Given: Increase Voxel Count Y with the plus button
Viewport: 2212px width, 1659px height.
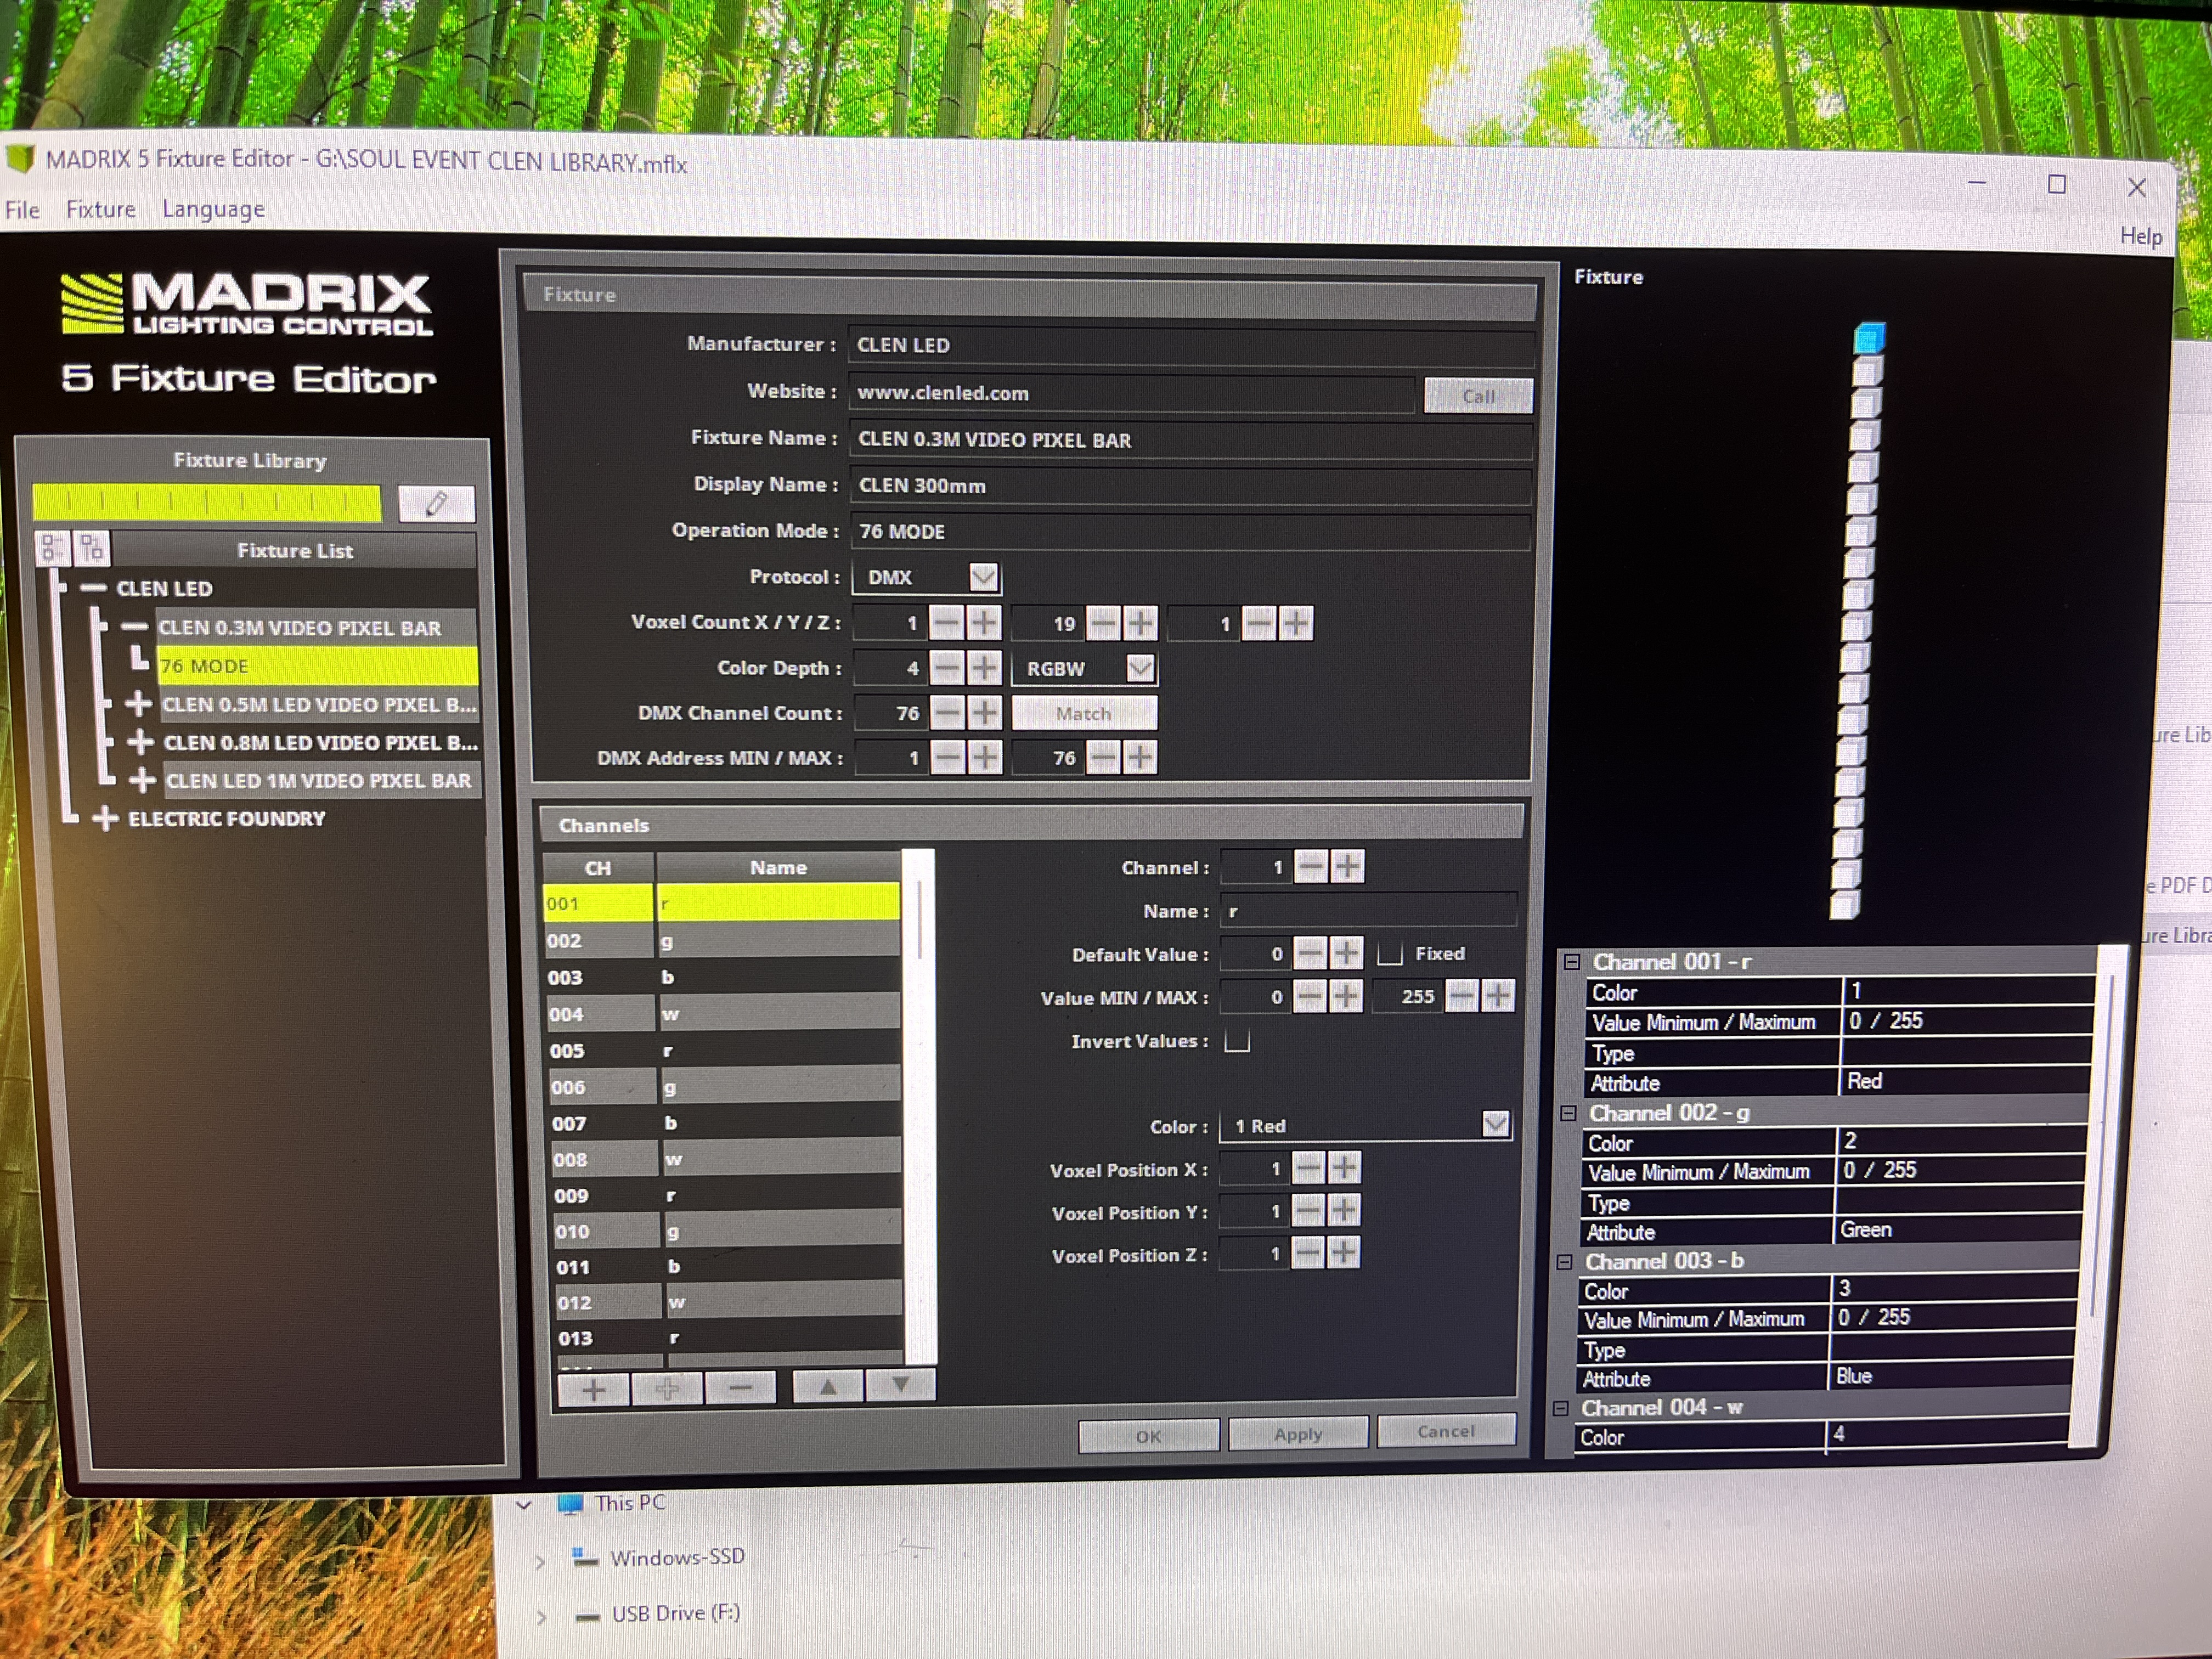Looking at the screenshot, I should click(x=1140, y=624).
